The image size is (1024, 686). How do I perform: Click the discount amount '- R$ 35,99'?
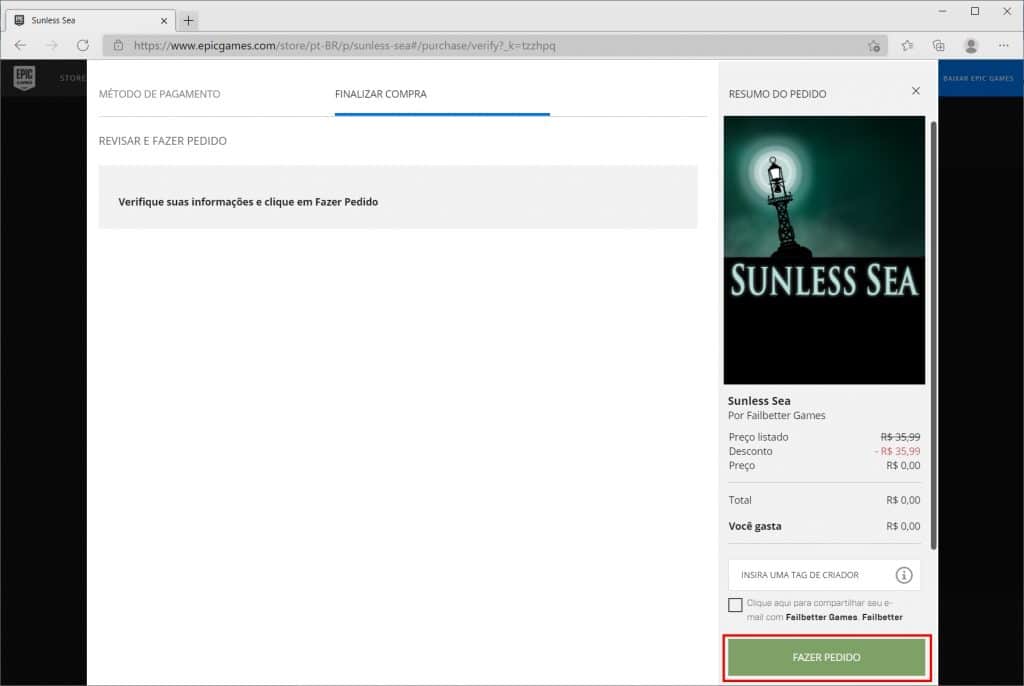click(x=897, y=451)
